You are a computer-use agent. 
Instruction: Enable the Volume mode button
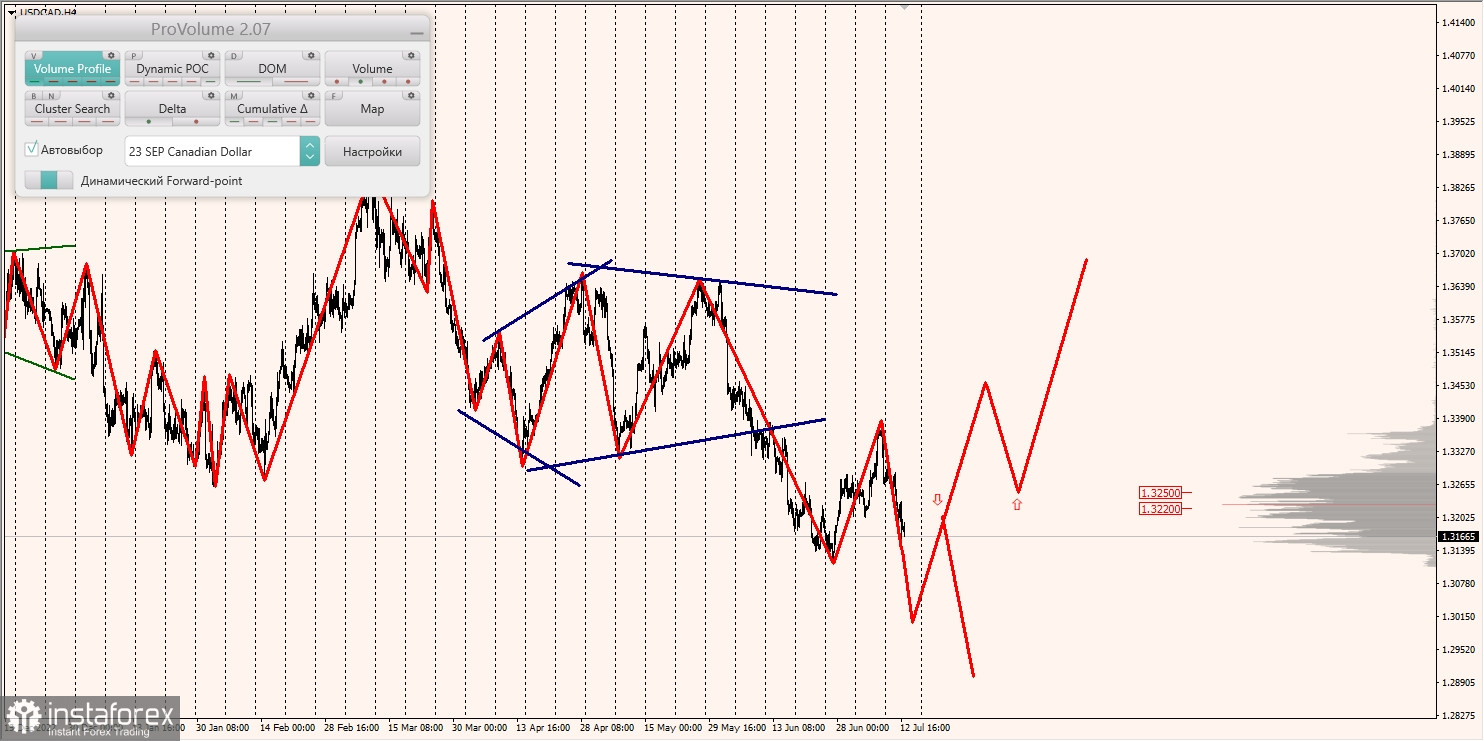372,69
